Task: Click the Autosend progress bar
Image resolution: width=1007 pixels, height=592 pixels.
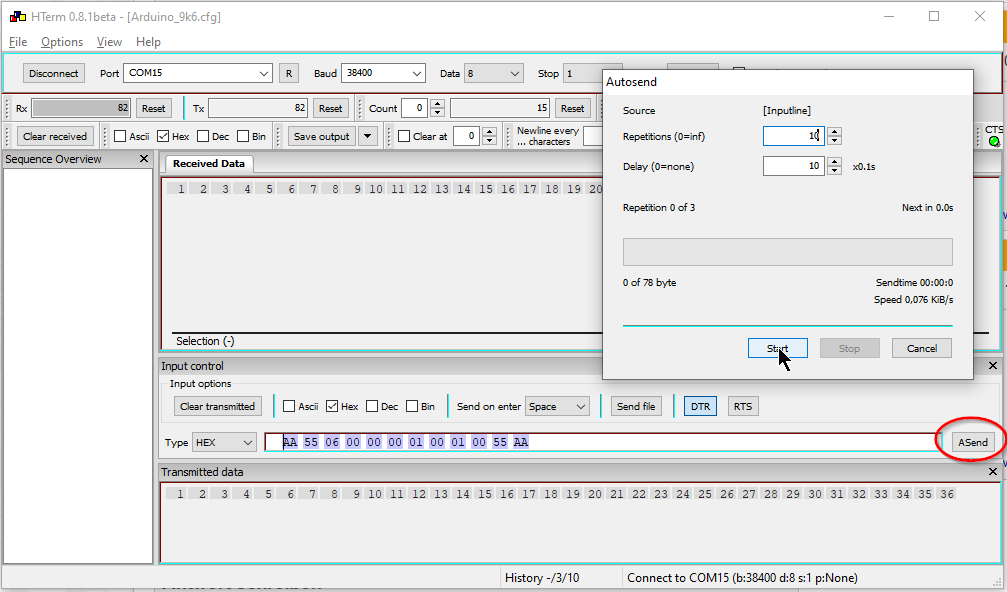Action: click(787, 252)
